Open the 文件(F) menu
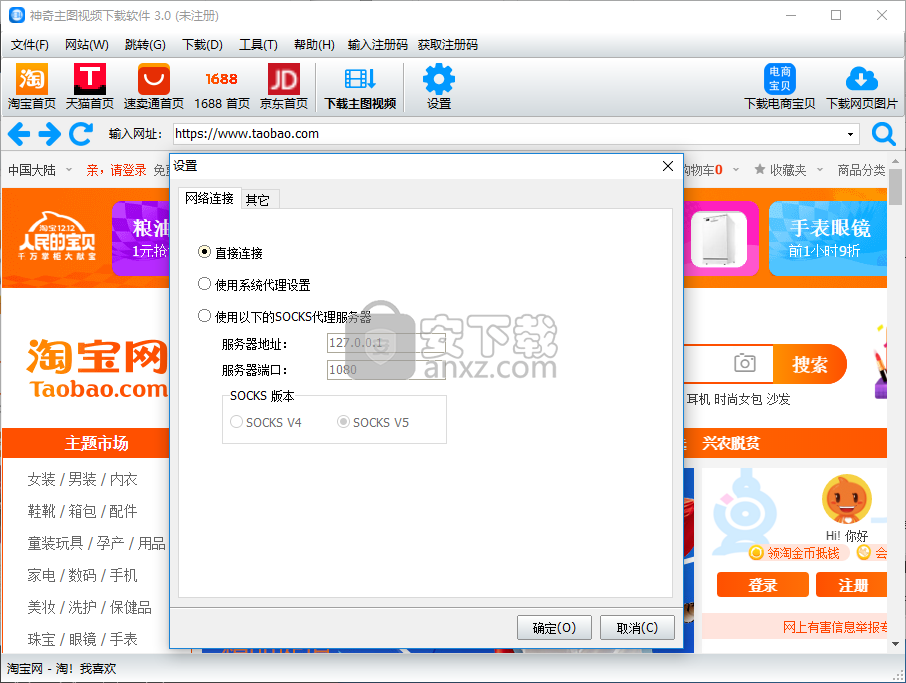This screenshot has height=683, width=906. click(29, 44)
